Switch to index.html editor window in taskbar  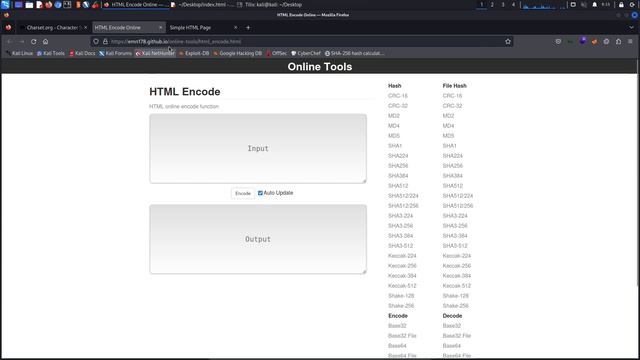coord(202,5)
